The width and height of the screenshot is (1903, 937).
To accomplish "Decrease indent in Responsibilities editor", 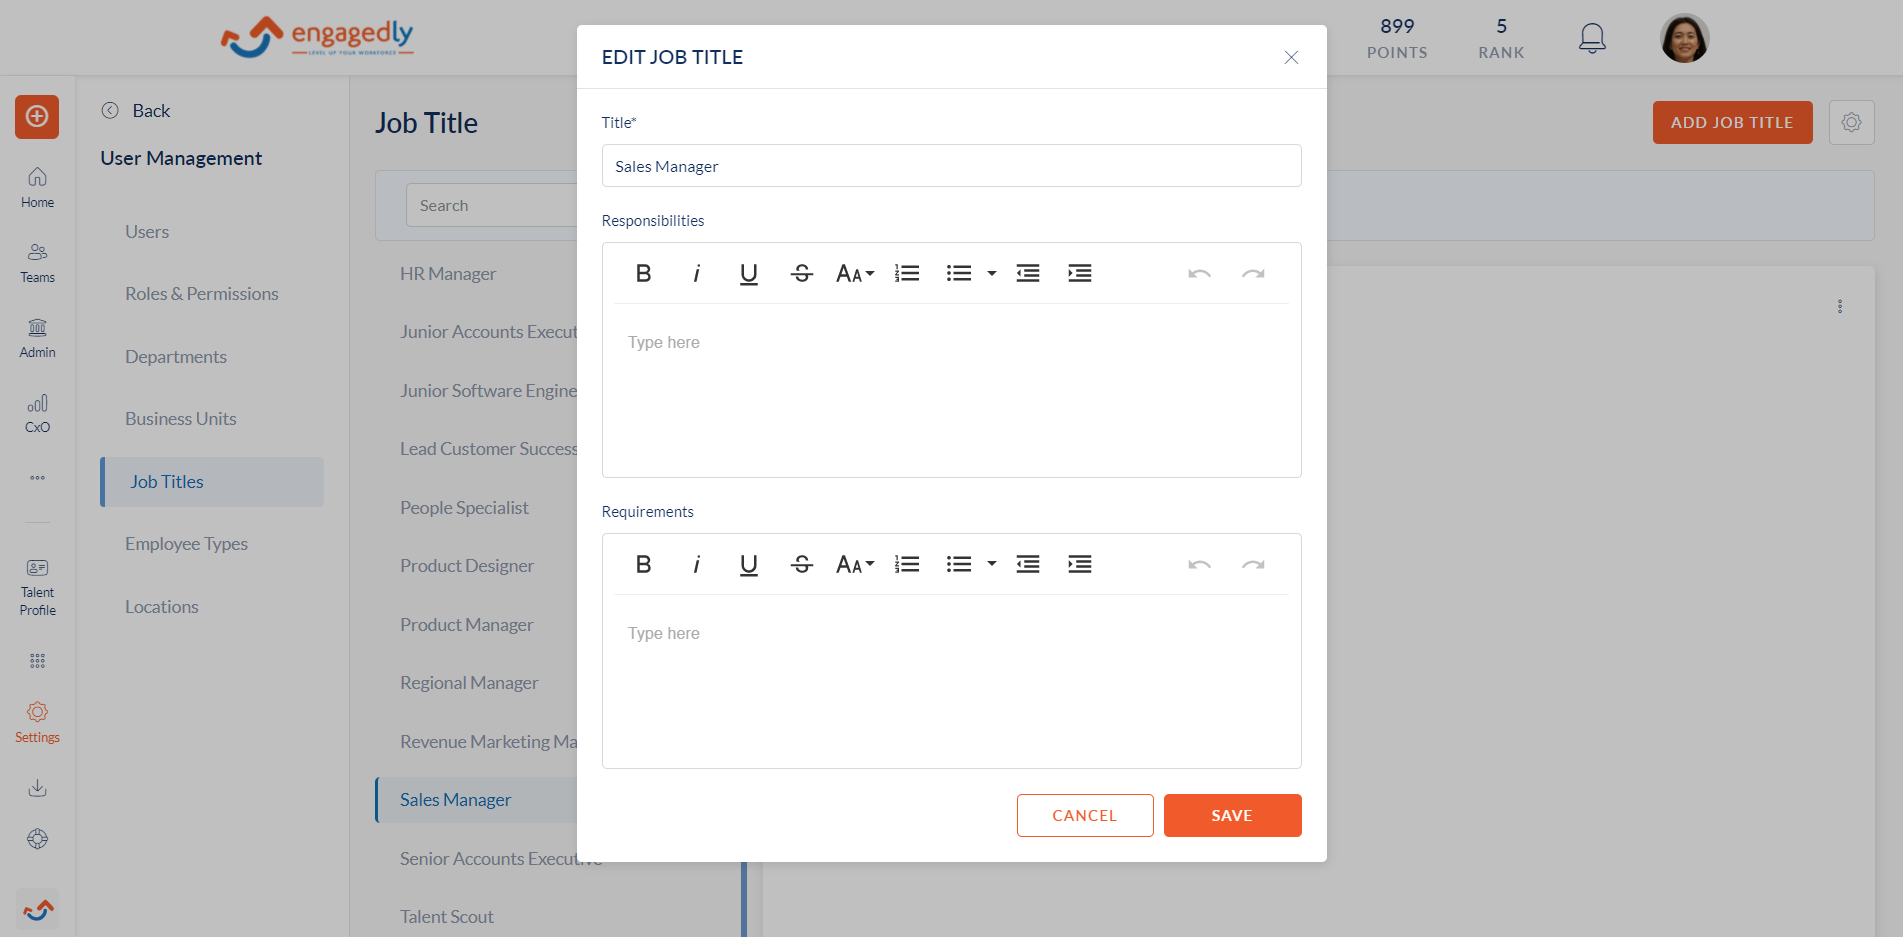I will click(x=1028, y=273).
